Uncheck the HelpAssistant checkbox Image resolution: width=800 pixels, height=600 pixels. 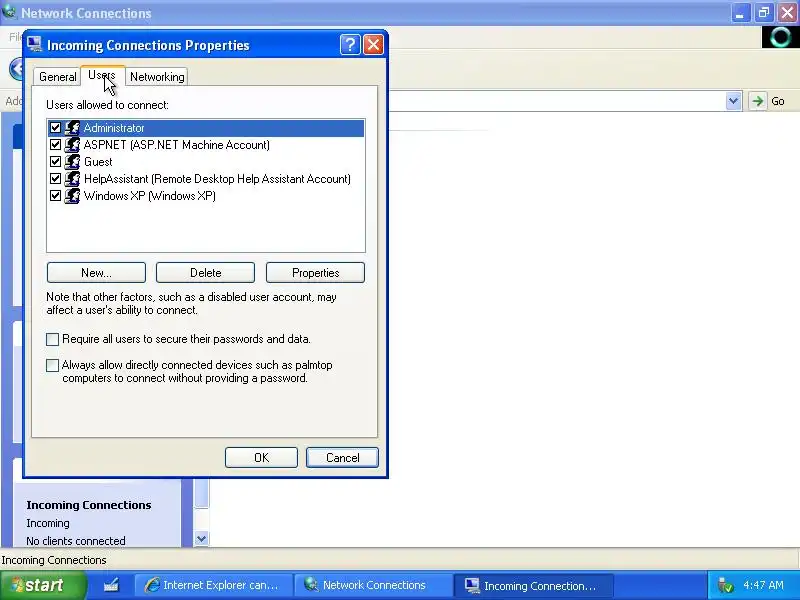(55, 179)
